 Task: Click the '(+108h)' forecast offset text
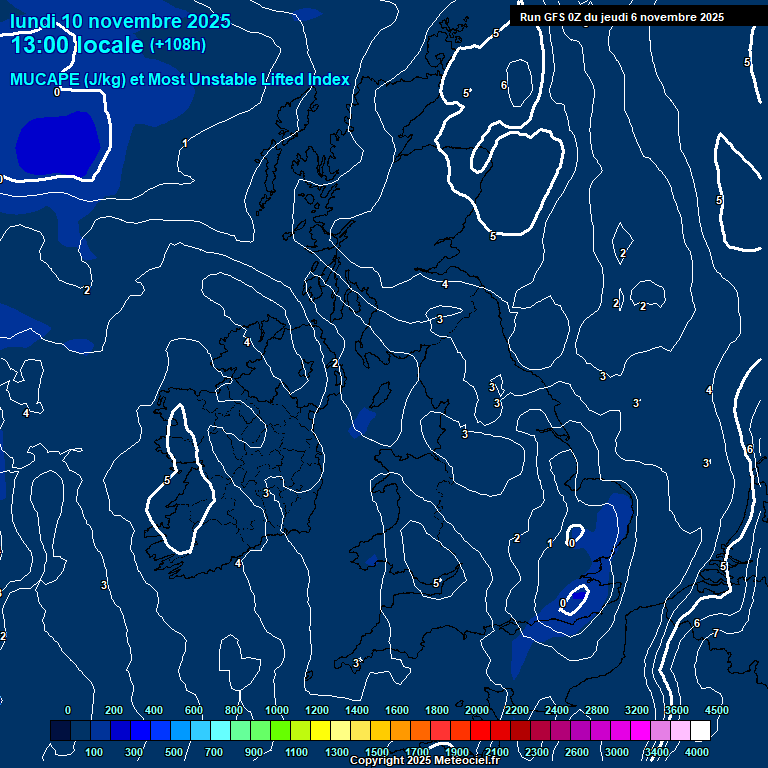178,45
